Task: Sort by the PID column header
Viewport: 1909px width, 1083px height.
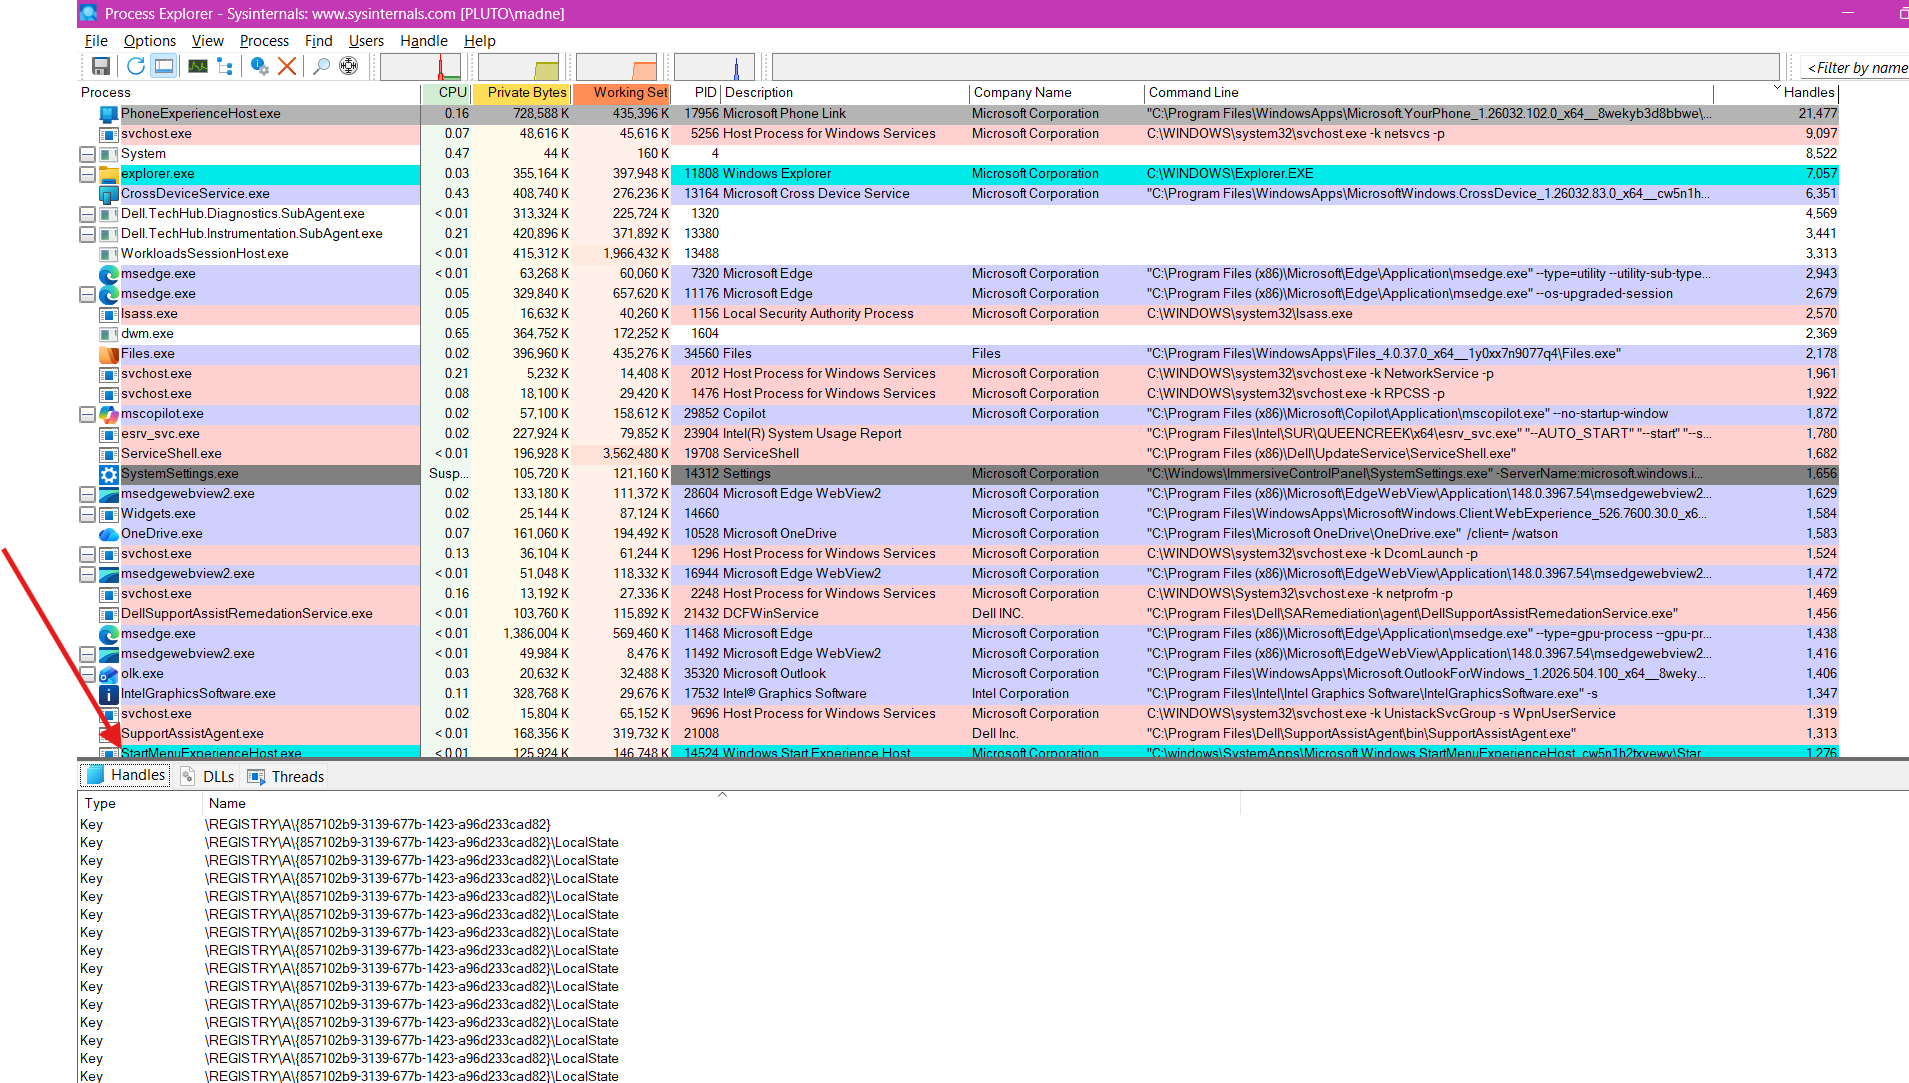Action: (x=696, y=93)
